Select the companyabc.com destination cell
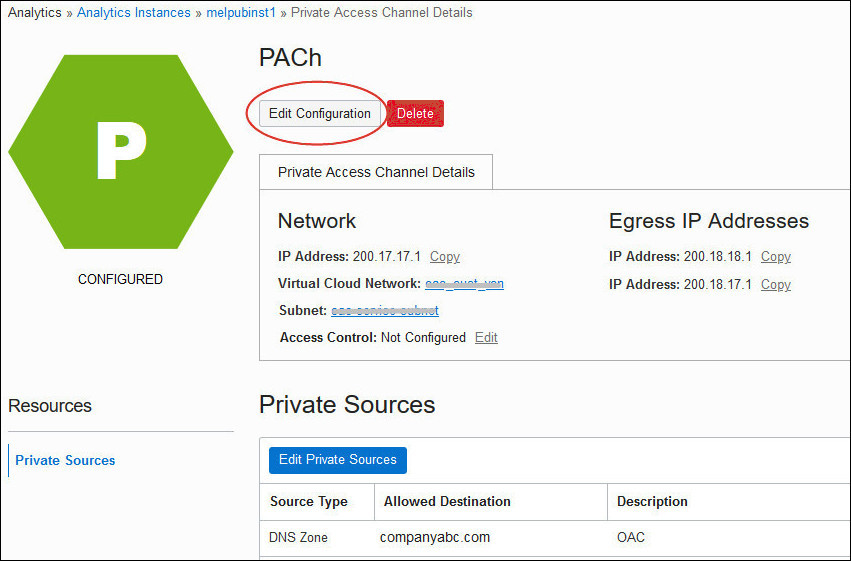The image size is (851, 561). pyautogui.click(x=435, y=538)
